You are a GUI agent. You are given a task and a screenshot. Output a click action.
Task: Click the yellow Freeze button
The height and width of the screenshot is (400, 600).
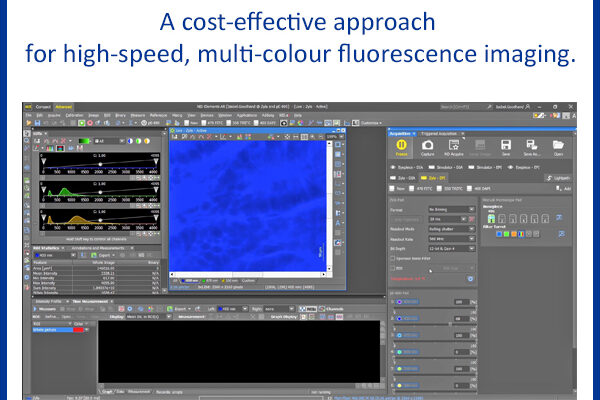click(401, 147)
